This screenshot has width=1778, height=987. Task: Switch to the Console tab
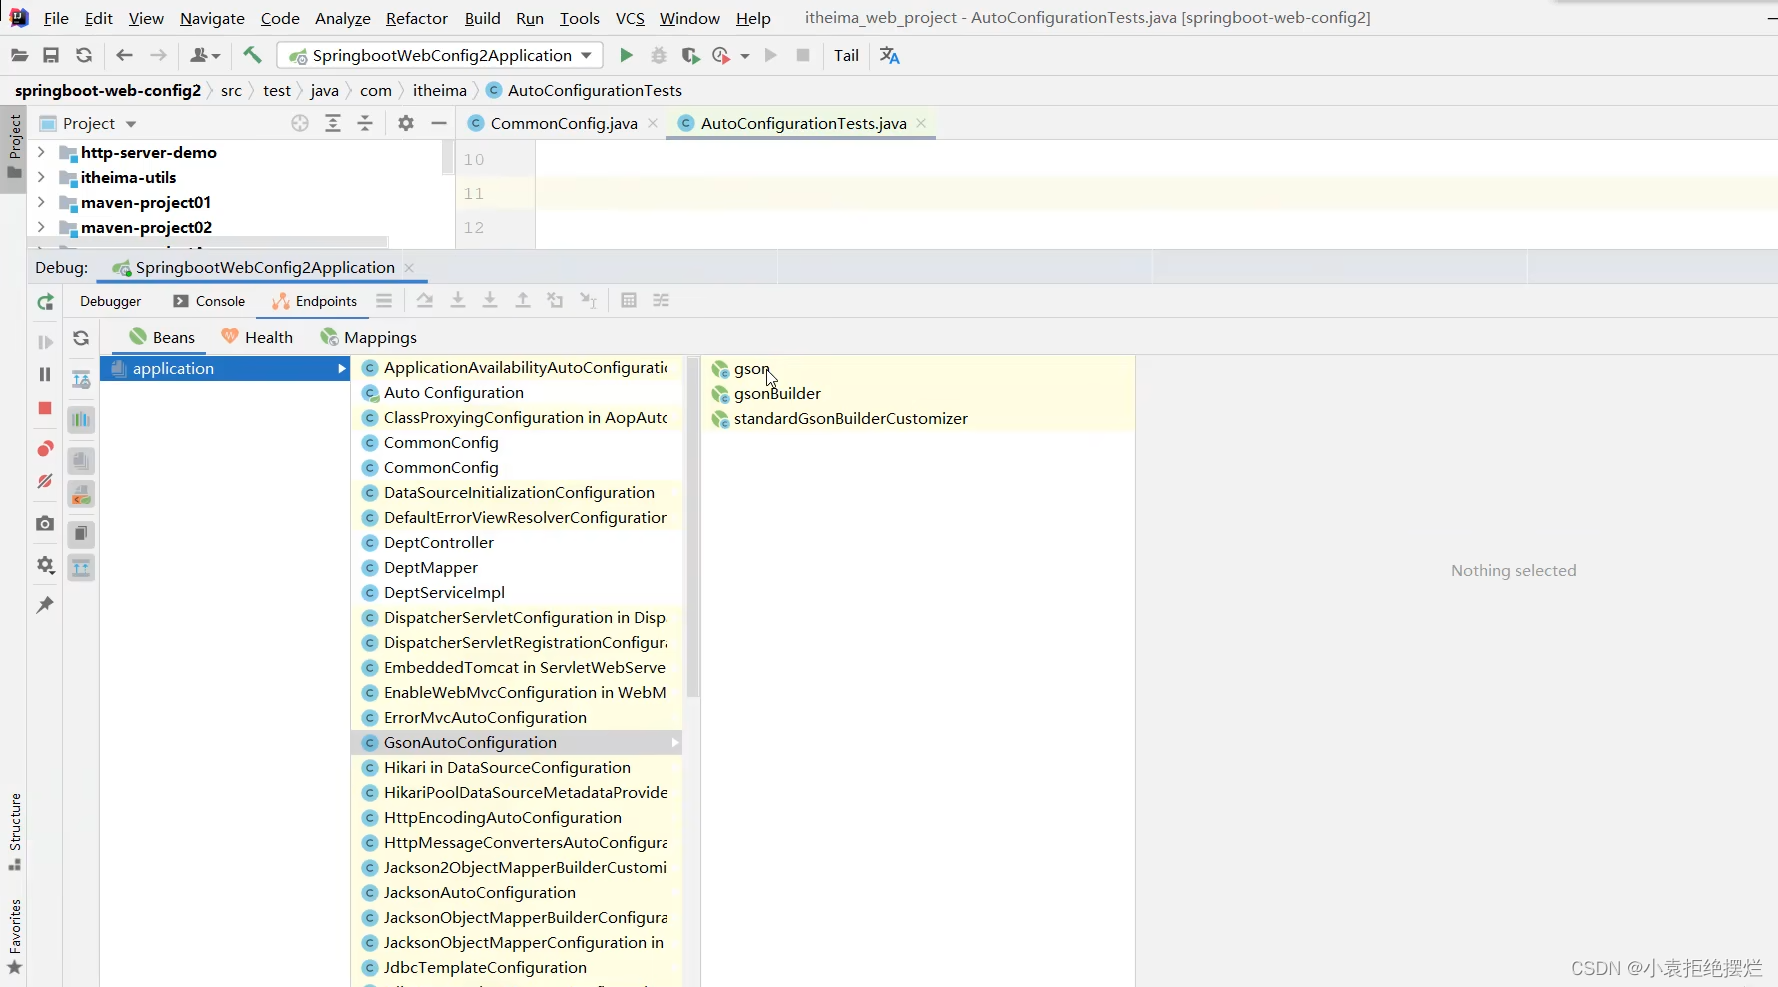209,301
